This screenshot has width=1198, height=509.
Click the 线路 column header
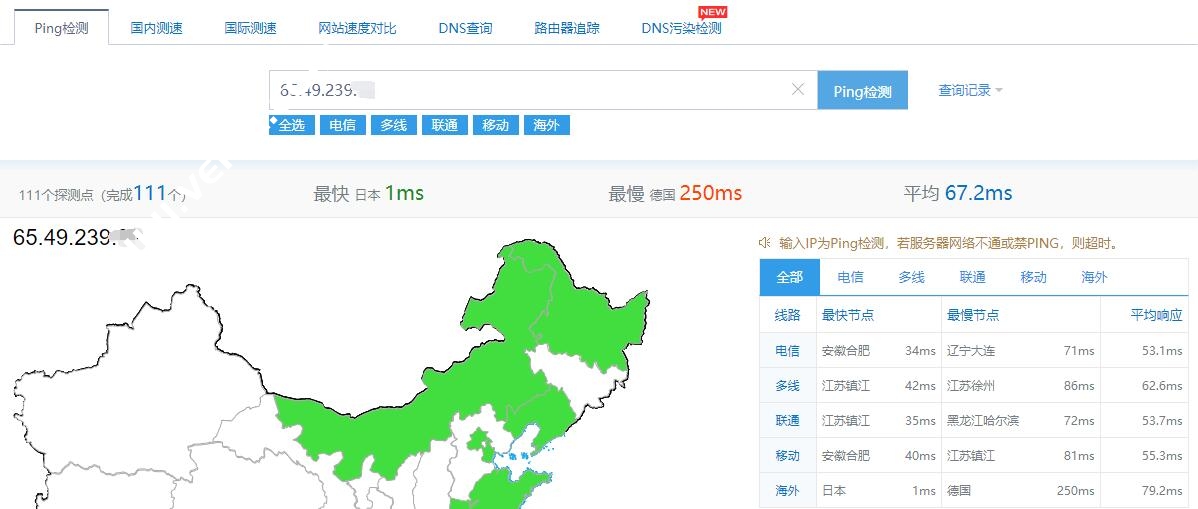(788, 315)
